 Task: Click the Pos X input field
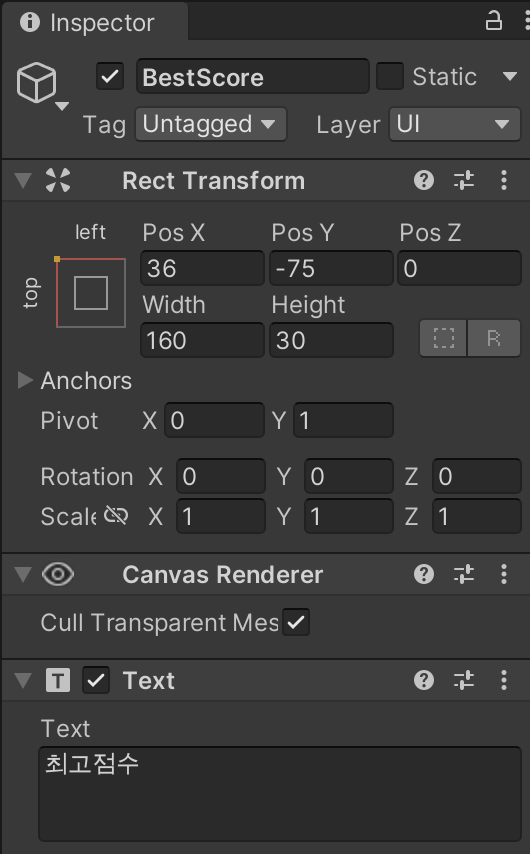(x=203, y=268)
